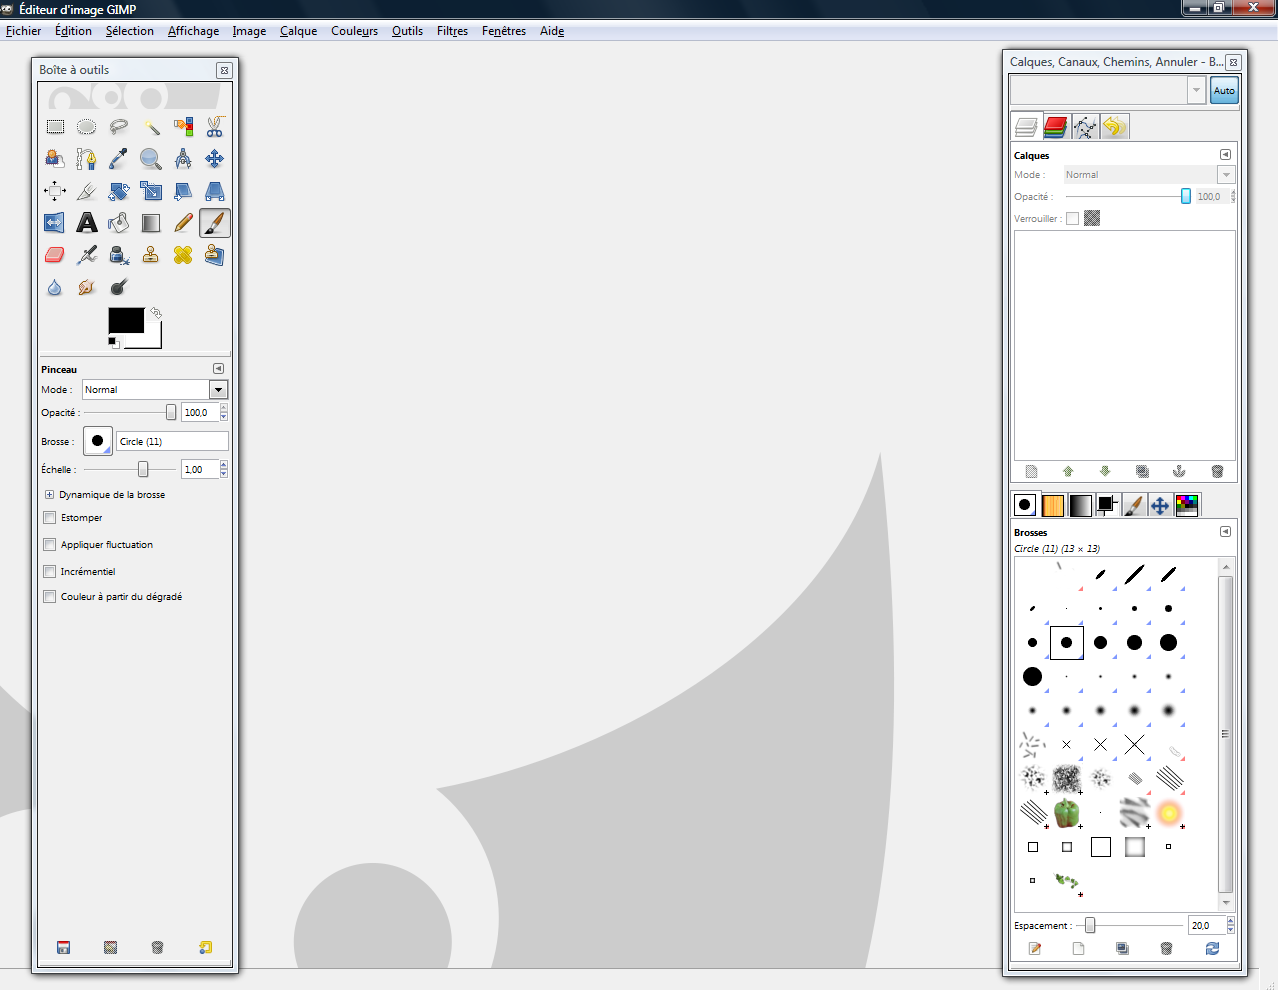
Task: Select the Eraser tool
Action: pyautogui.click(x=55, y=255)
